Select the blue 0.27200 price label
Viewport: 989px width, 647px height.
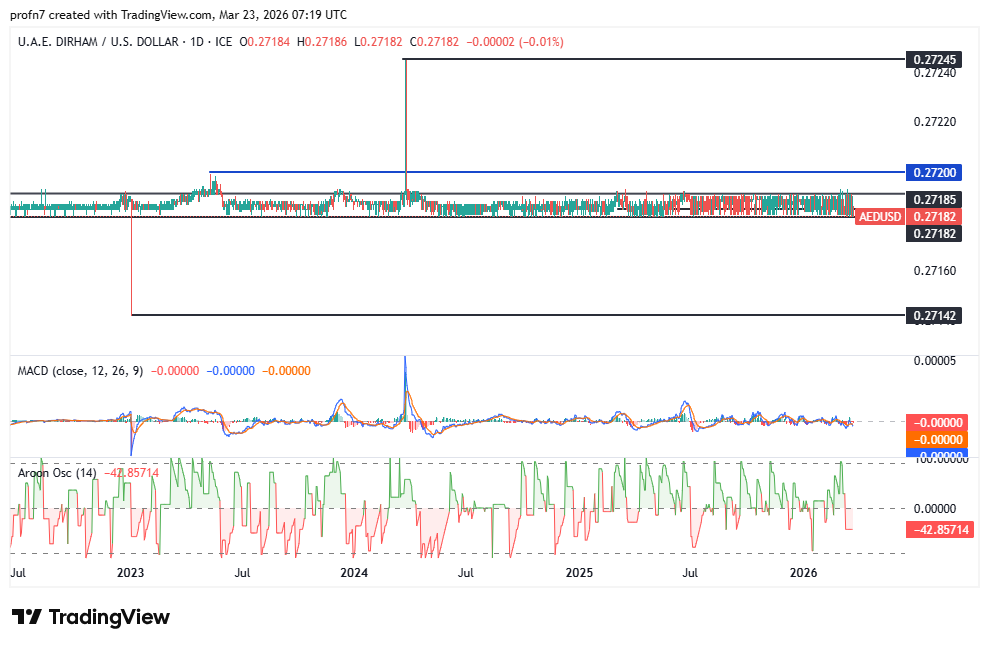[x=935, y=172]
